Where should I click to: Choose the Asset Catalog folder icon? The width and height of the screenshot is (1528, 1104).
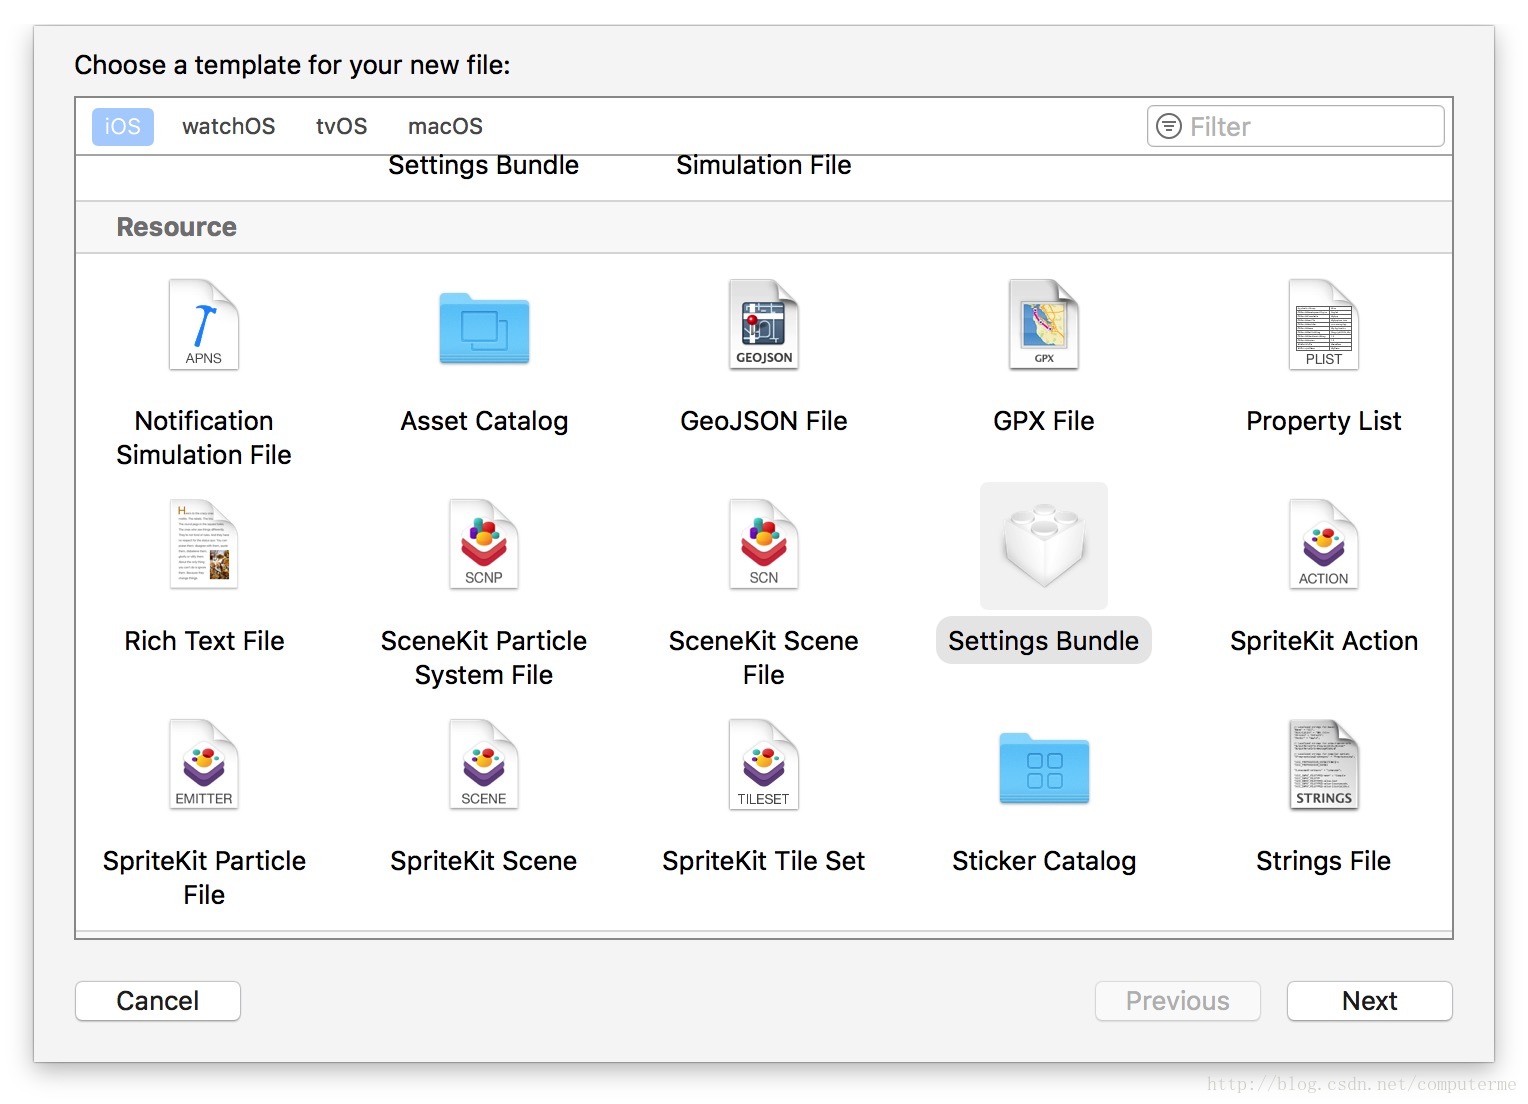[x=484, y=328]
